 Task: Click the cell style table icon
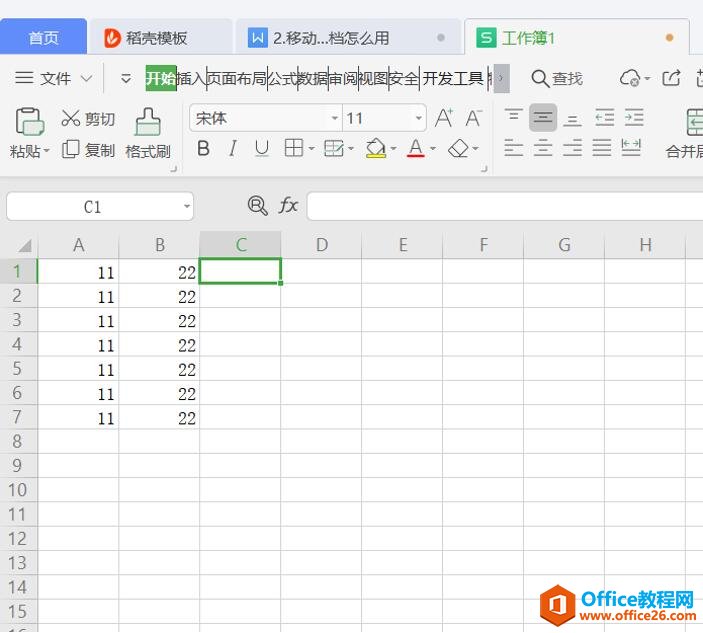334,148
